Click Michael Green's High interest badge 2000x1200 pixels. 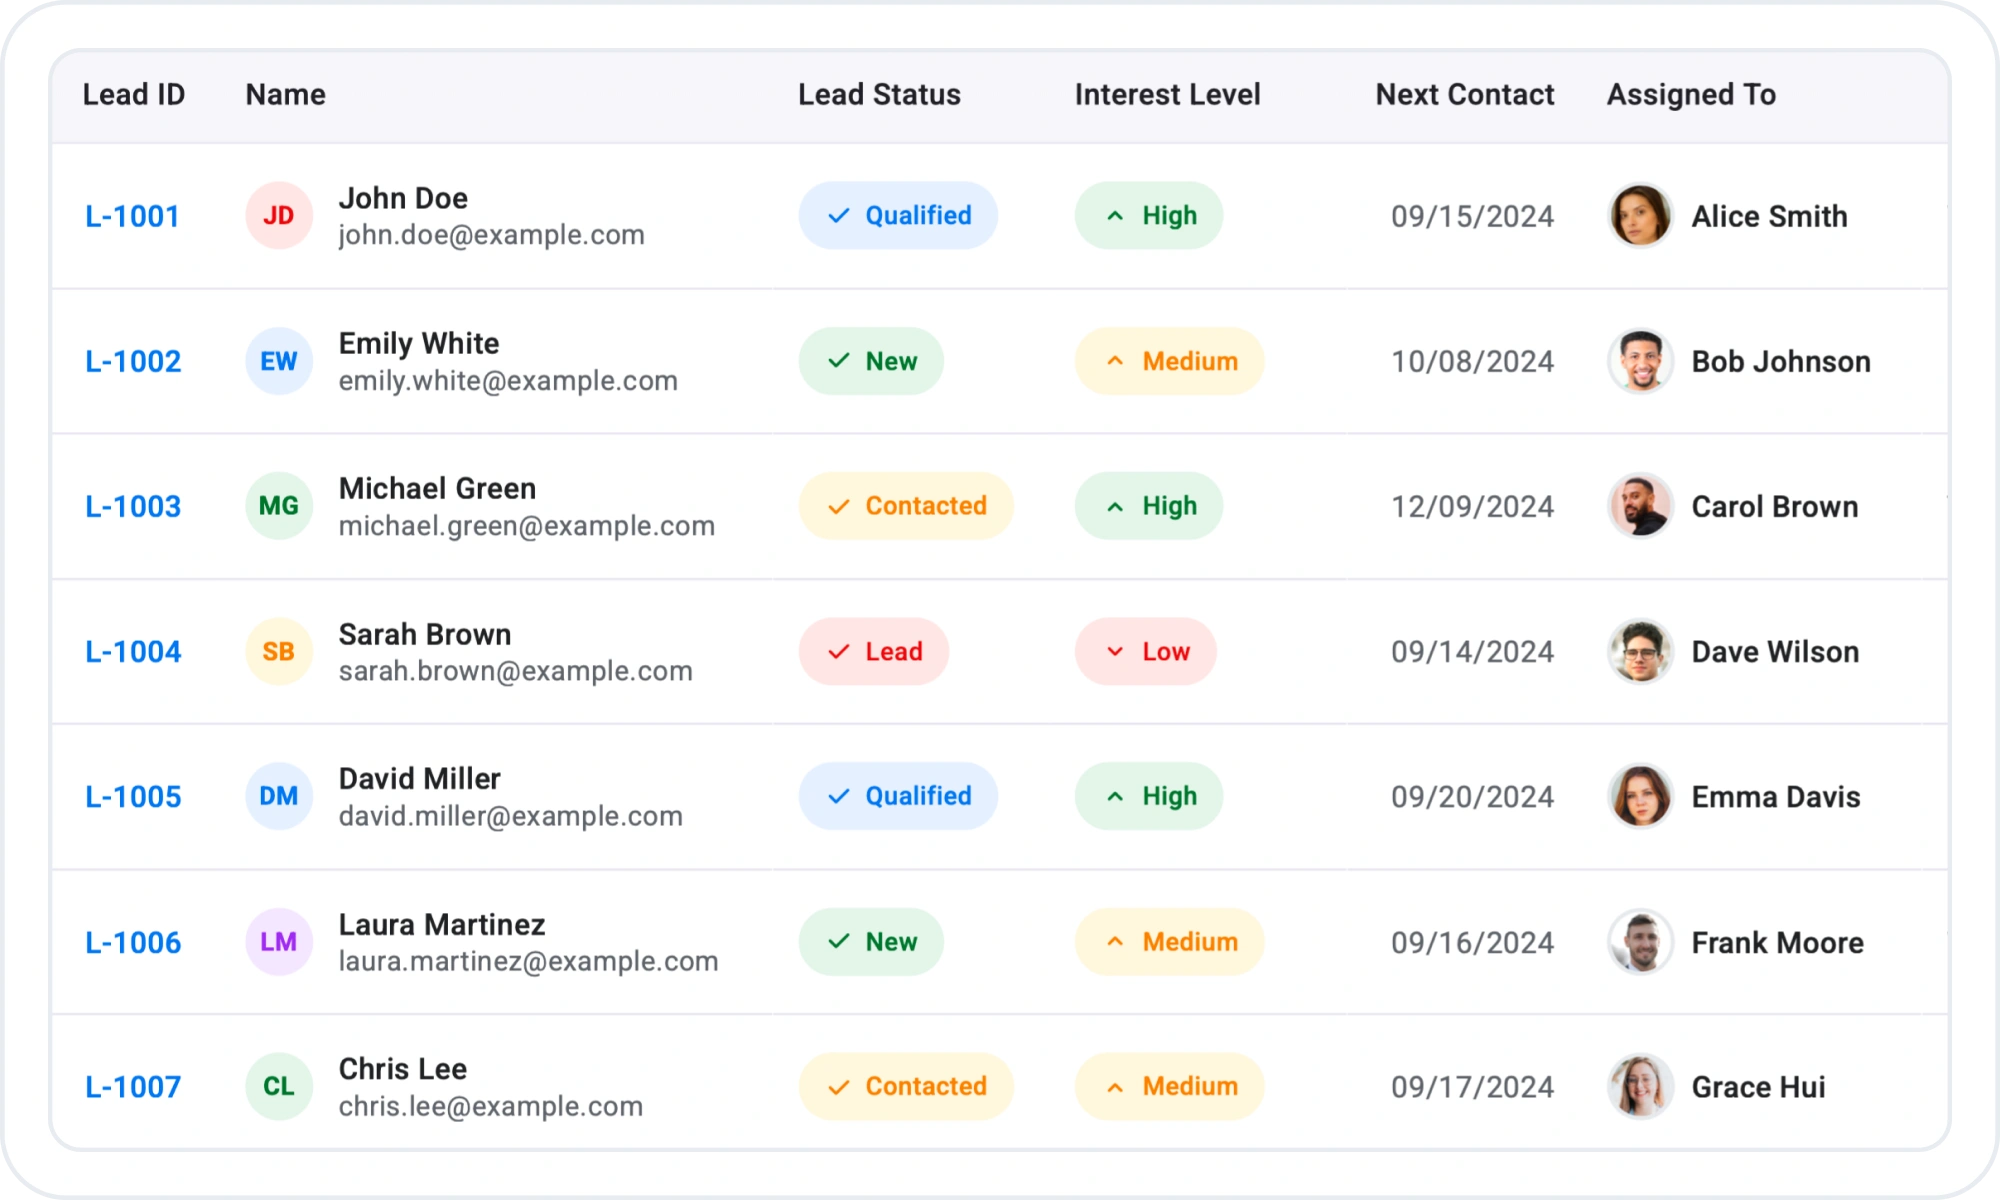click(1149, 506)
